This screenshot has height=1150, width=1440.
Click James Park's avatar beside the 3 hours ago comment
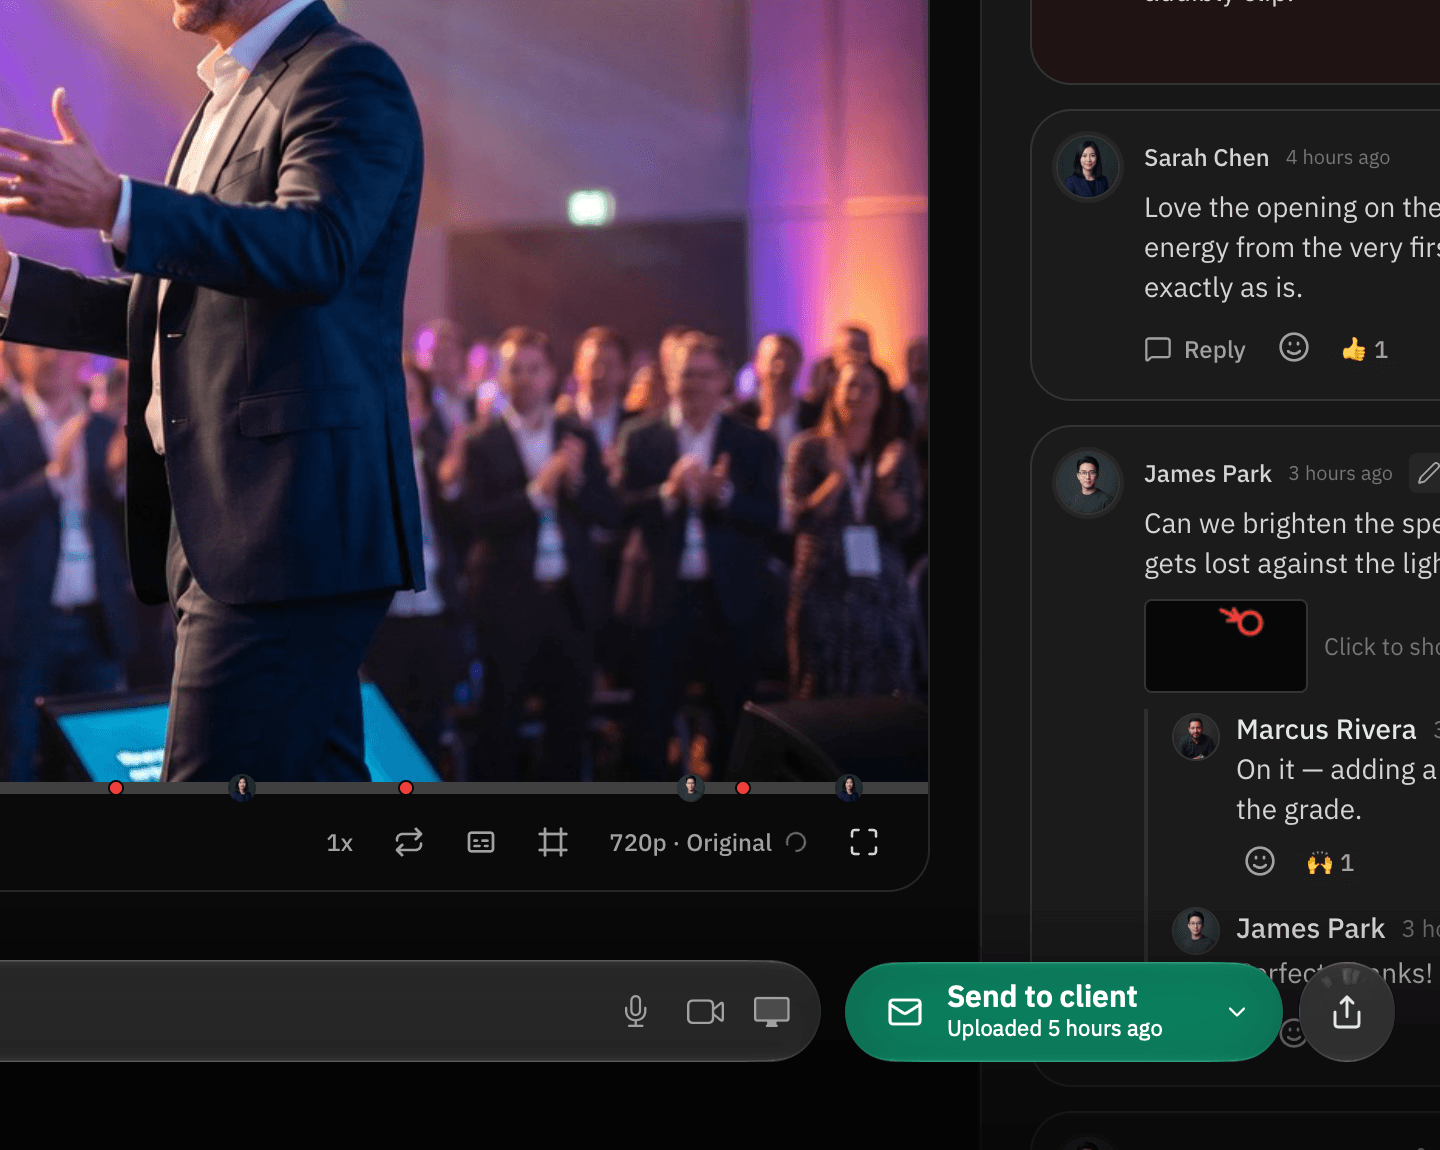click(1088, 483)
